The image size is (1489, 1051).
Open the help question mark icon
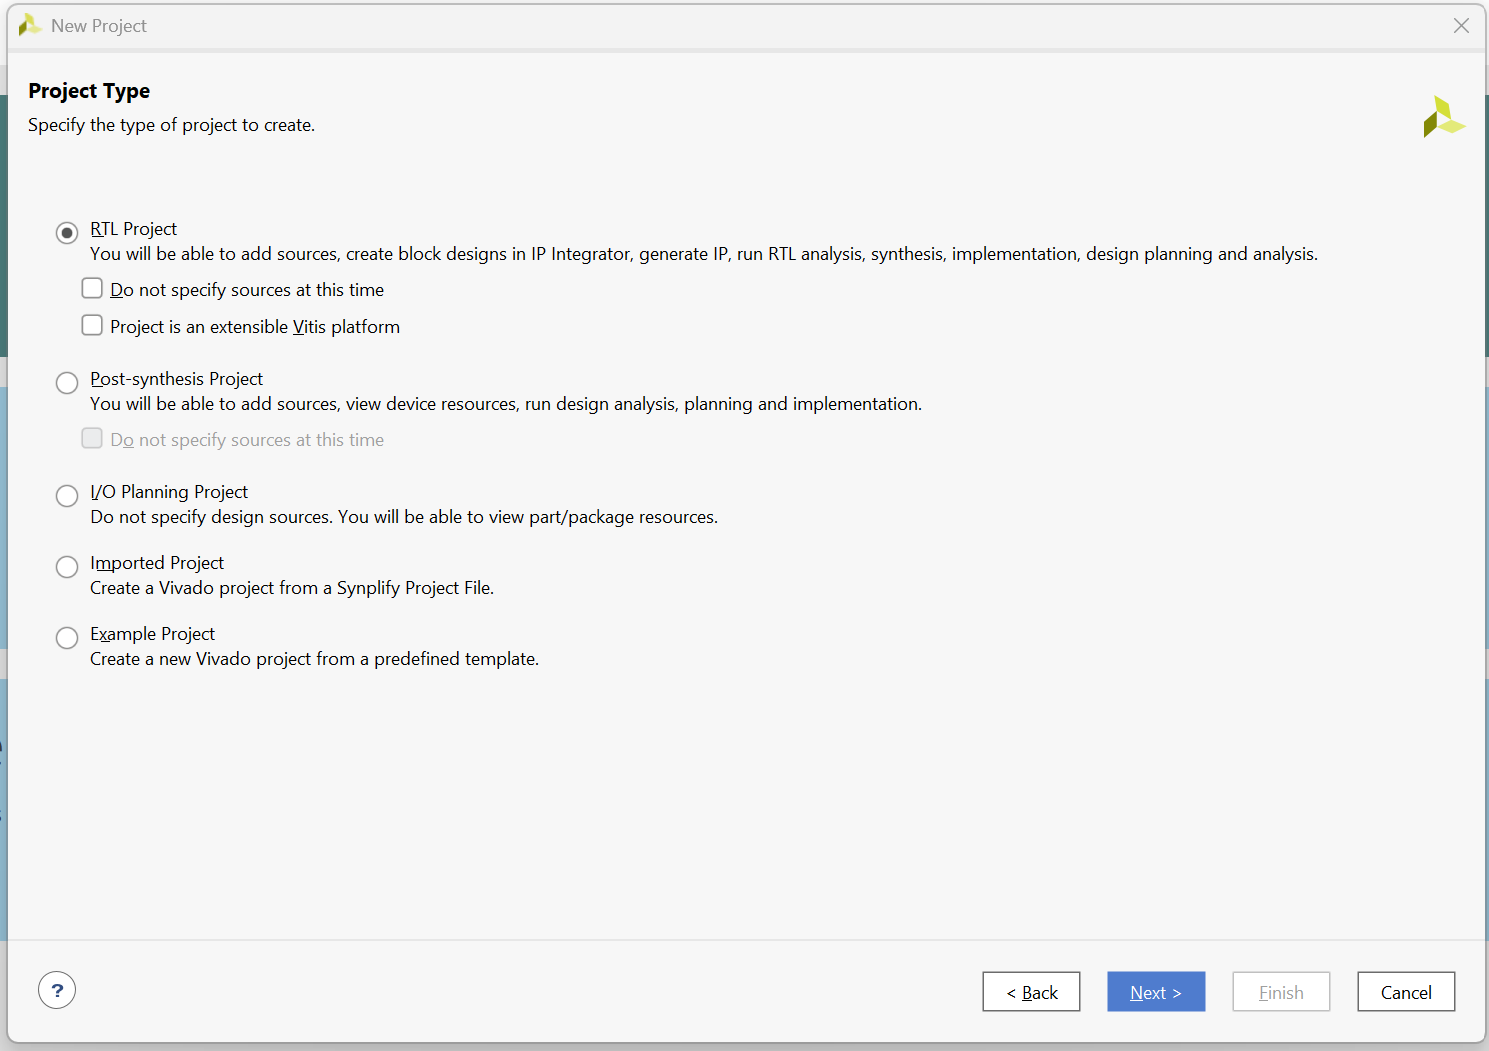(x=57, y=990)
